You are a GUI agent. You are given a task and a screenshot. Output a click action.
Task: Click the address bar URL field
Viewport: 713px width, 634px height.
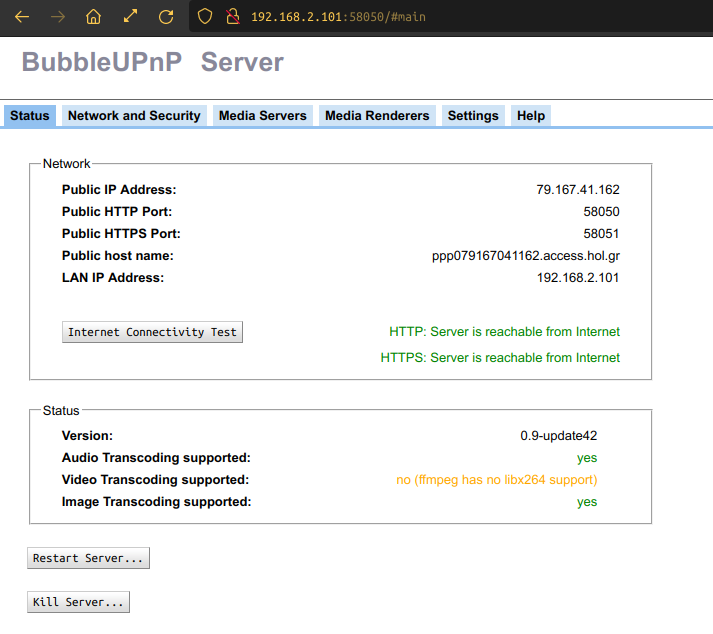coord(450,17)
